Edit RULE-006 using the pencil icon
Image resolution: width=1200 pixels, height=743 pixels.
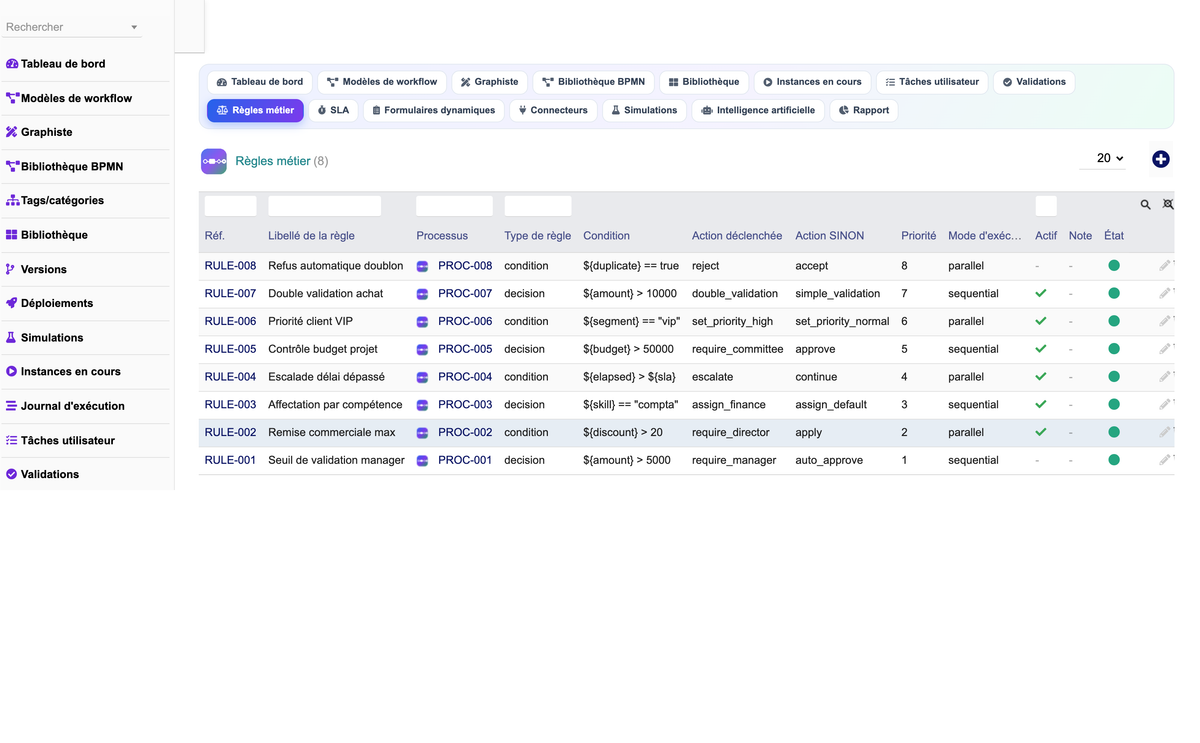point(1164,322)
